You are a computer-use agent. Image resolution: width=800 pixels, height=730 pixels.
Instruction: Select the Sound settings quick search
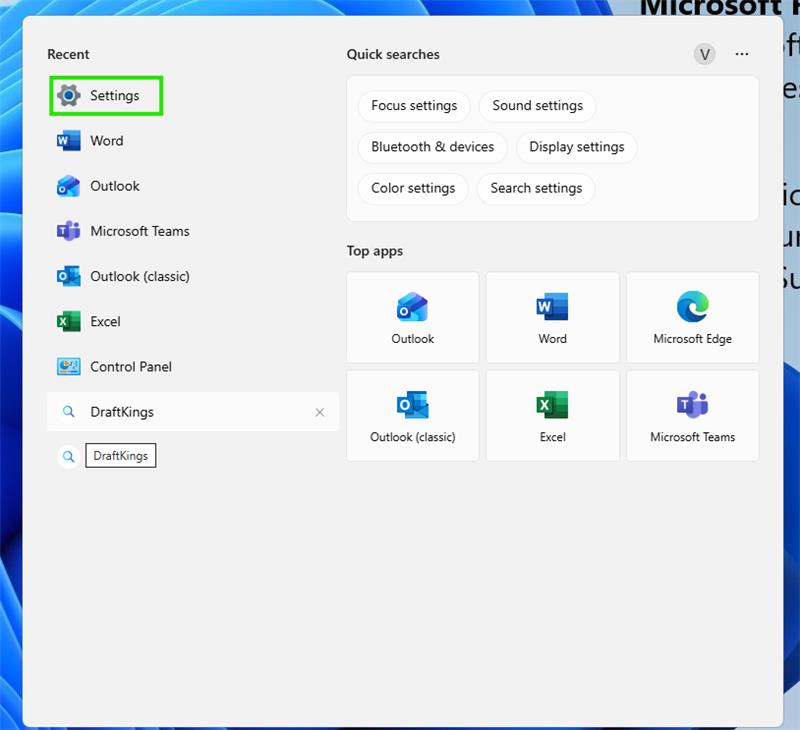coord(538,106)
